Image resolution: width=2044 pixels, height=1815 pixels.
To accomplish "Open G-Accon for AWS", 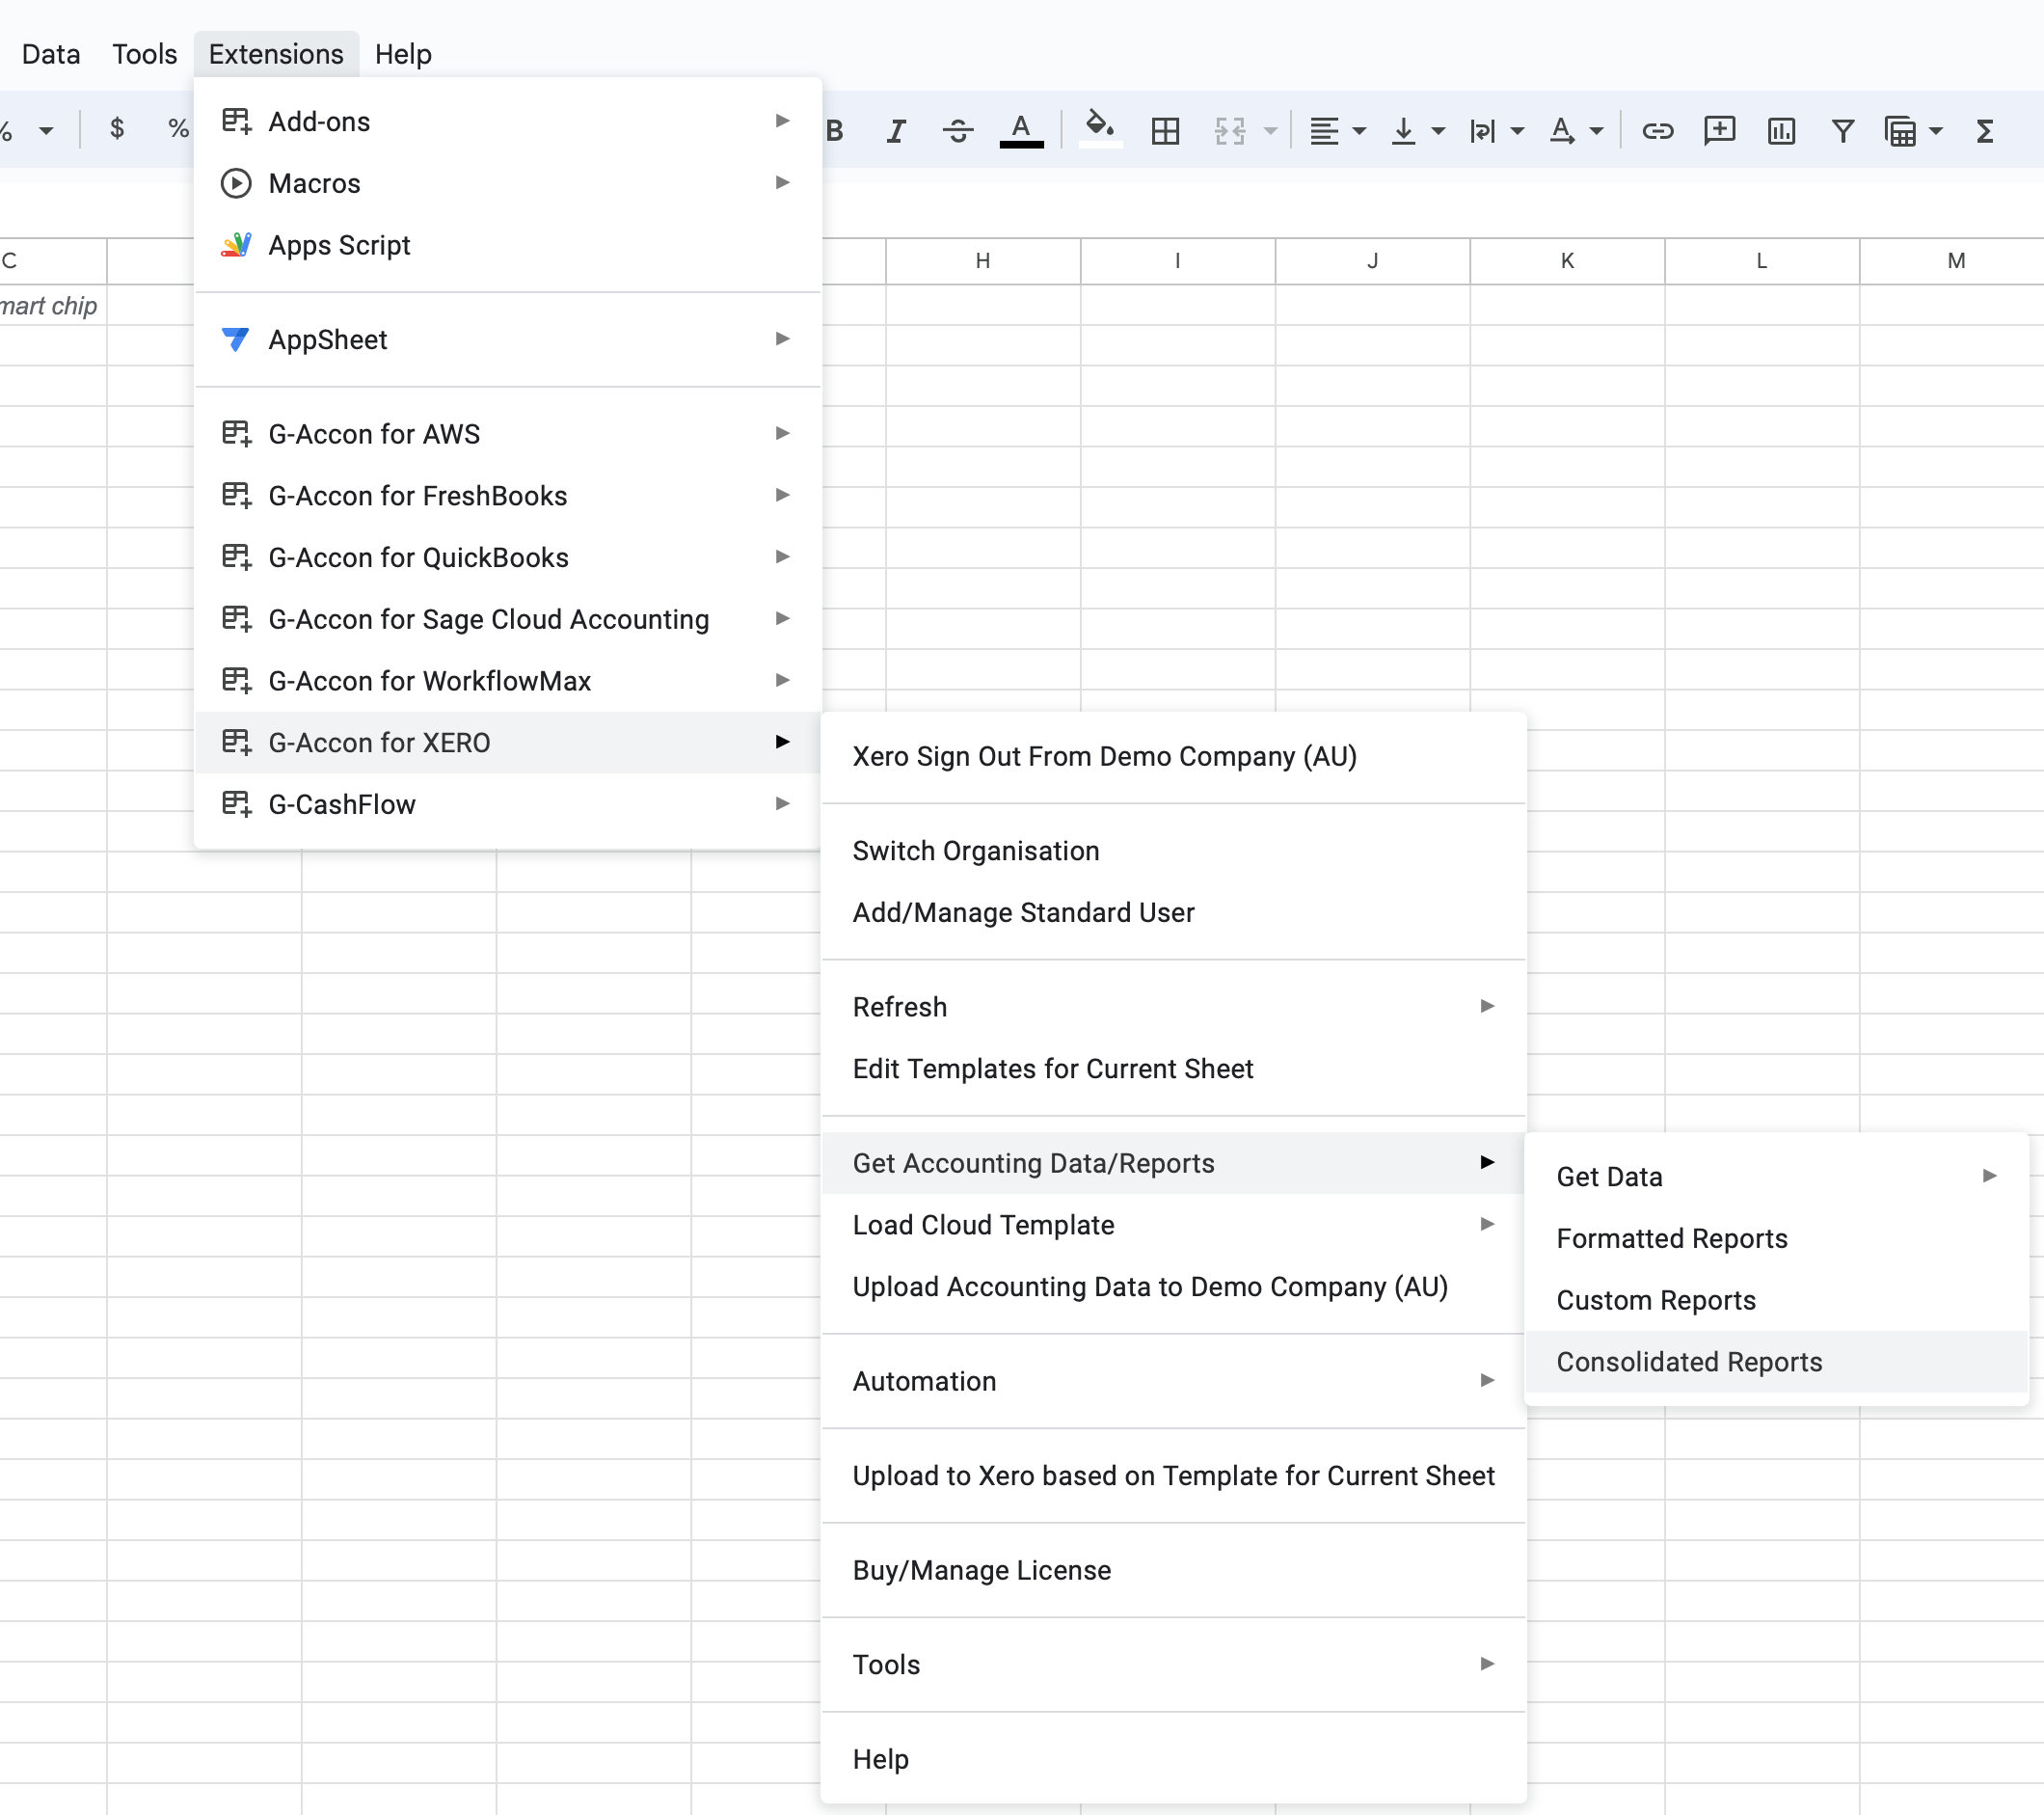I will coord(508,434).
